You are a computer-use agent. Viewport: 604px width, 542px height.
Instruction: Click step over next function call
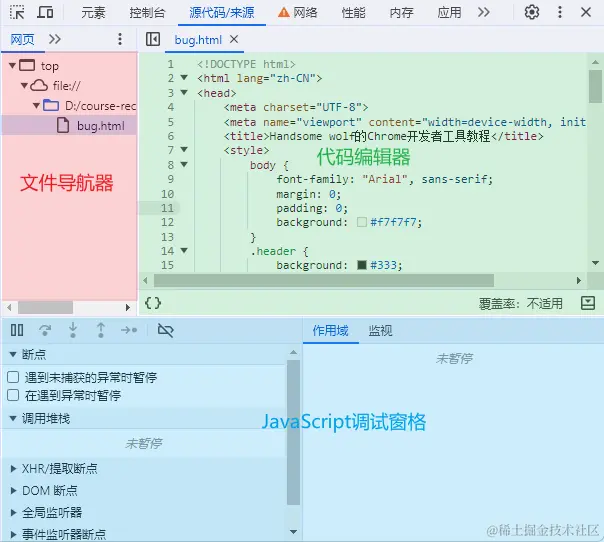click(x=45, y=330)
